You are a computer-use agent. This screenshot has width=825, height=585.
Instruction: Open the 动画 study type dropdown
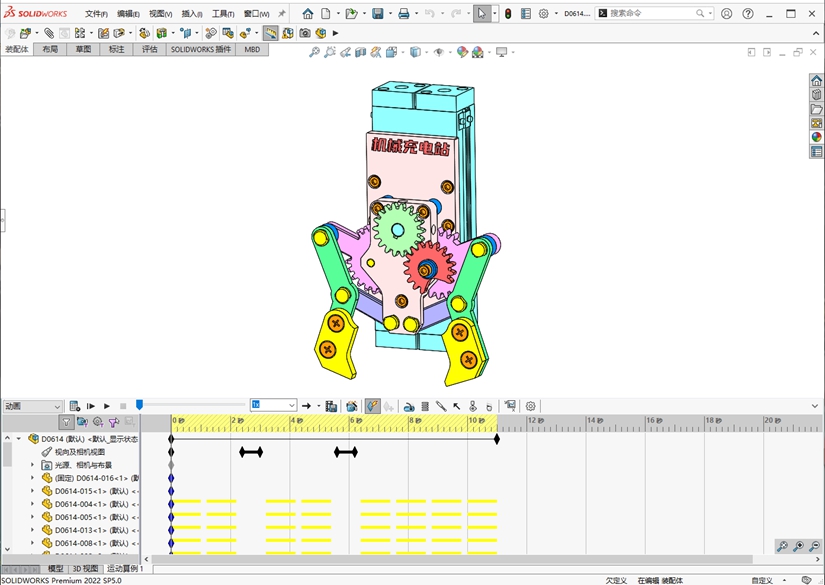[x=57, y=406]
